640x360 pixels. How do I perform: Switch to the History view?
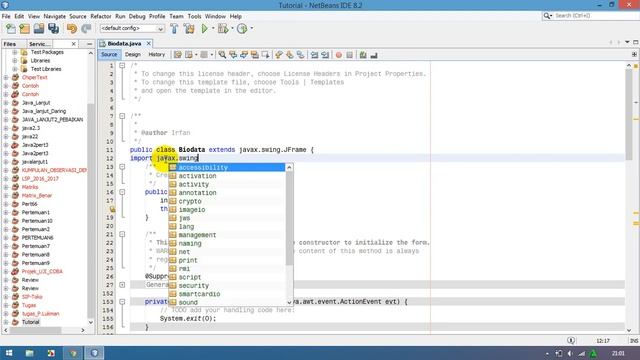[x=156, y=55]
